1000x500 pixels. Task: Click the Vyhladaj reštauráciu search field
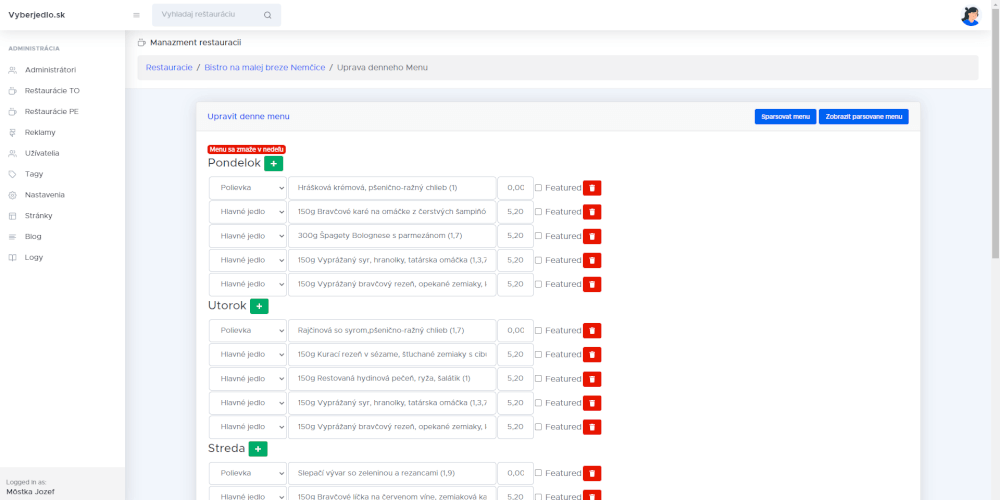click(x=208, y=15)
